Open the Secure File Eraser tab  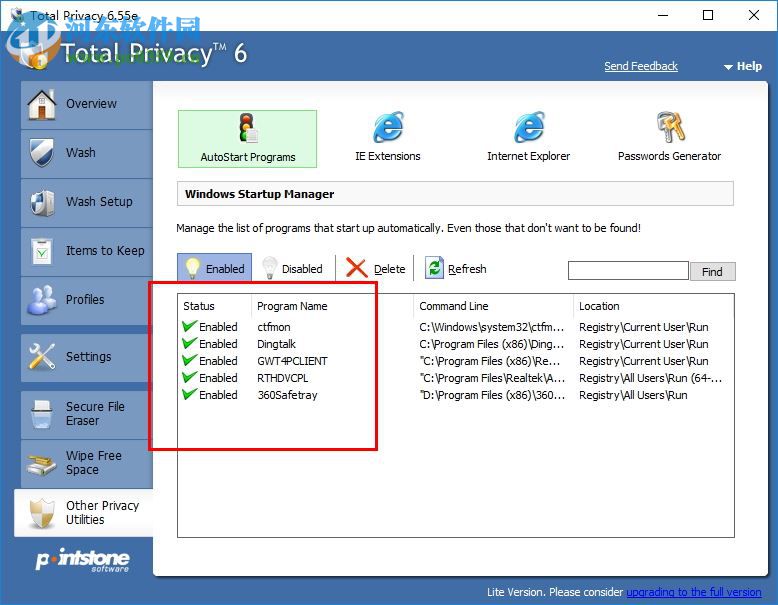pyautogui.click(x=87, y=414)
